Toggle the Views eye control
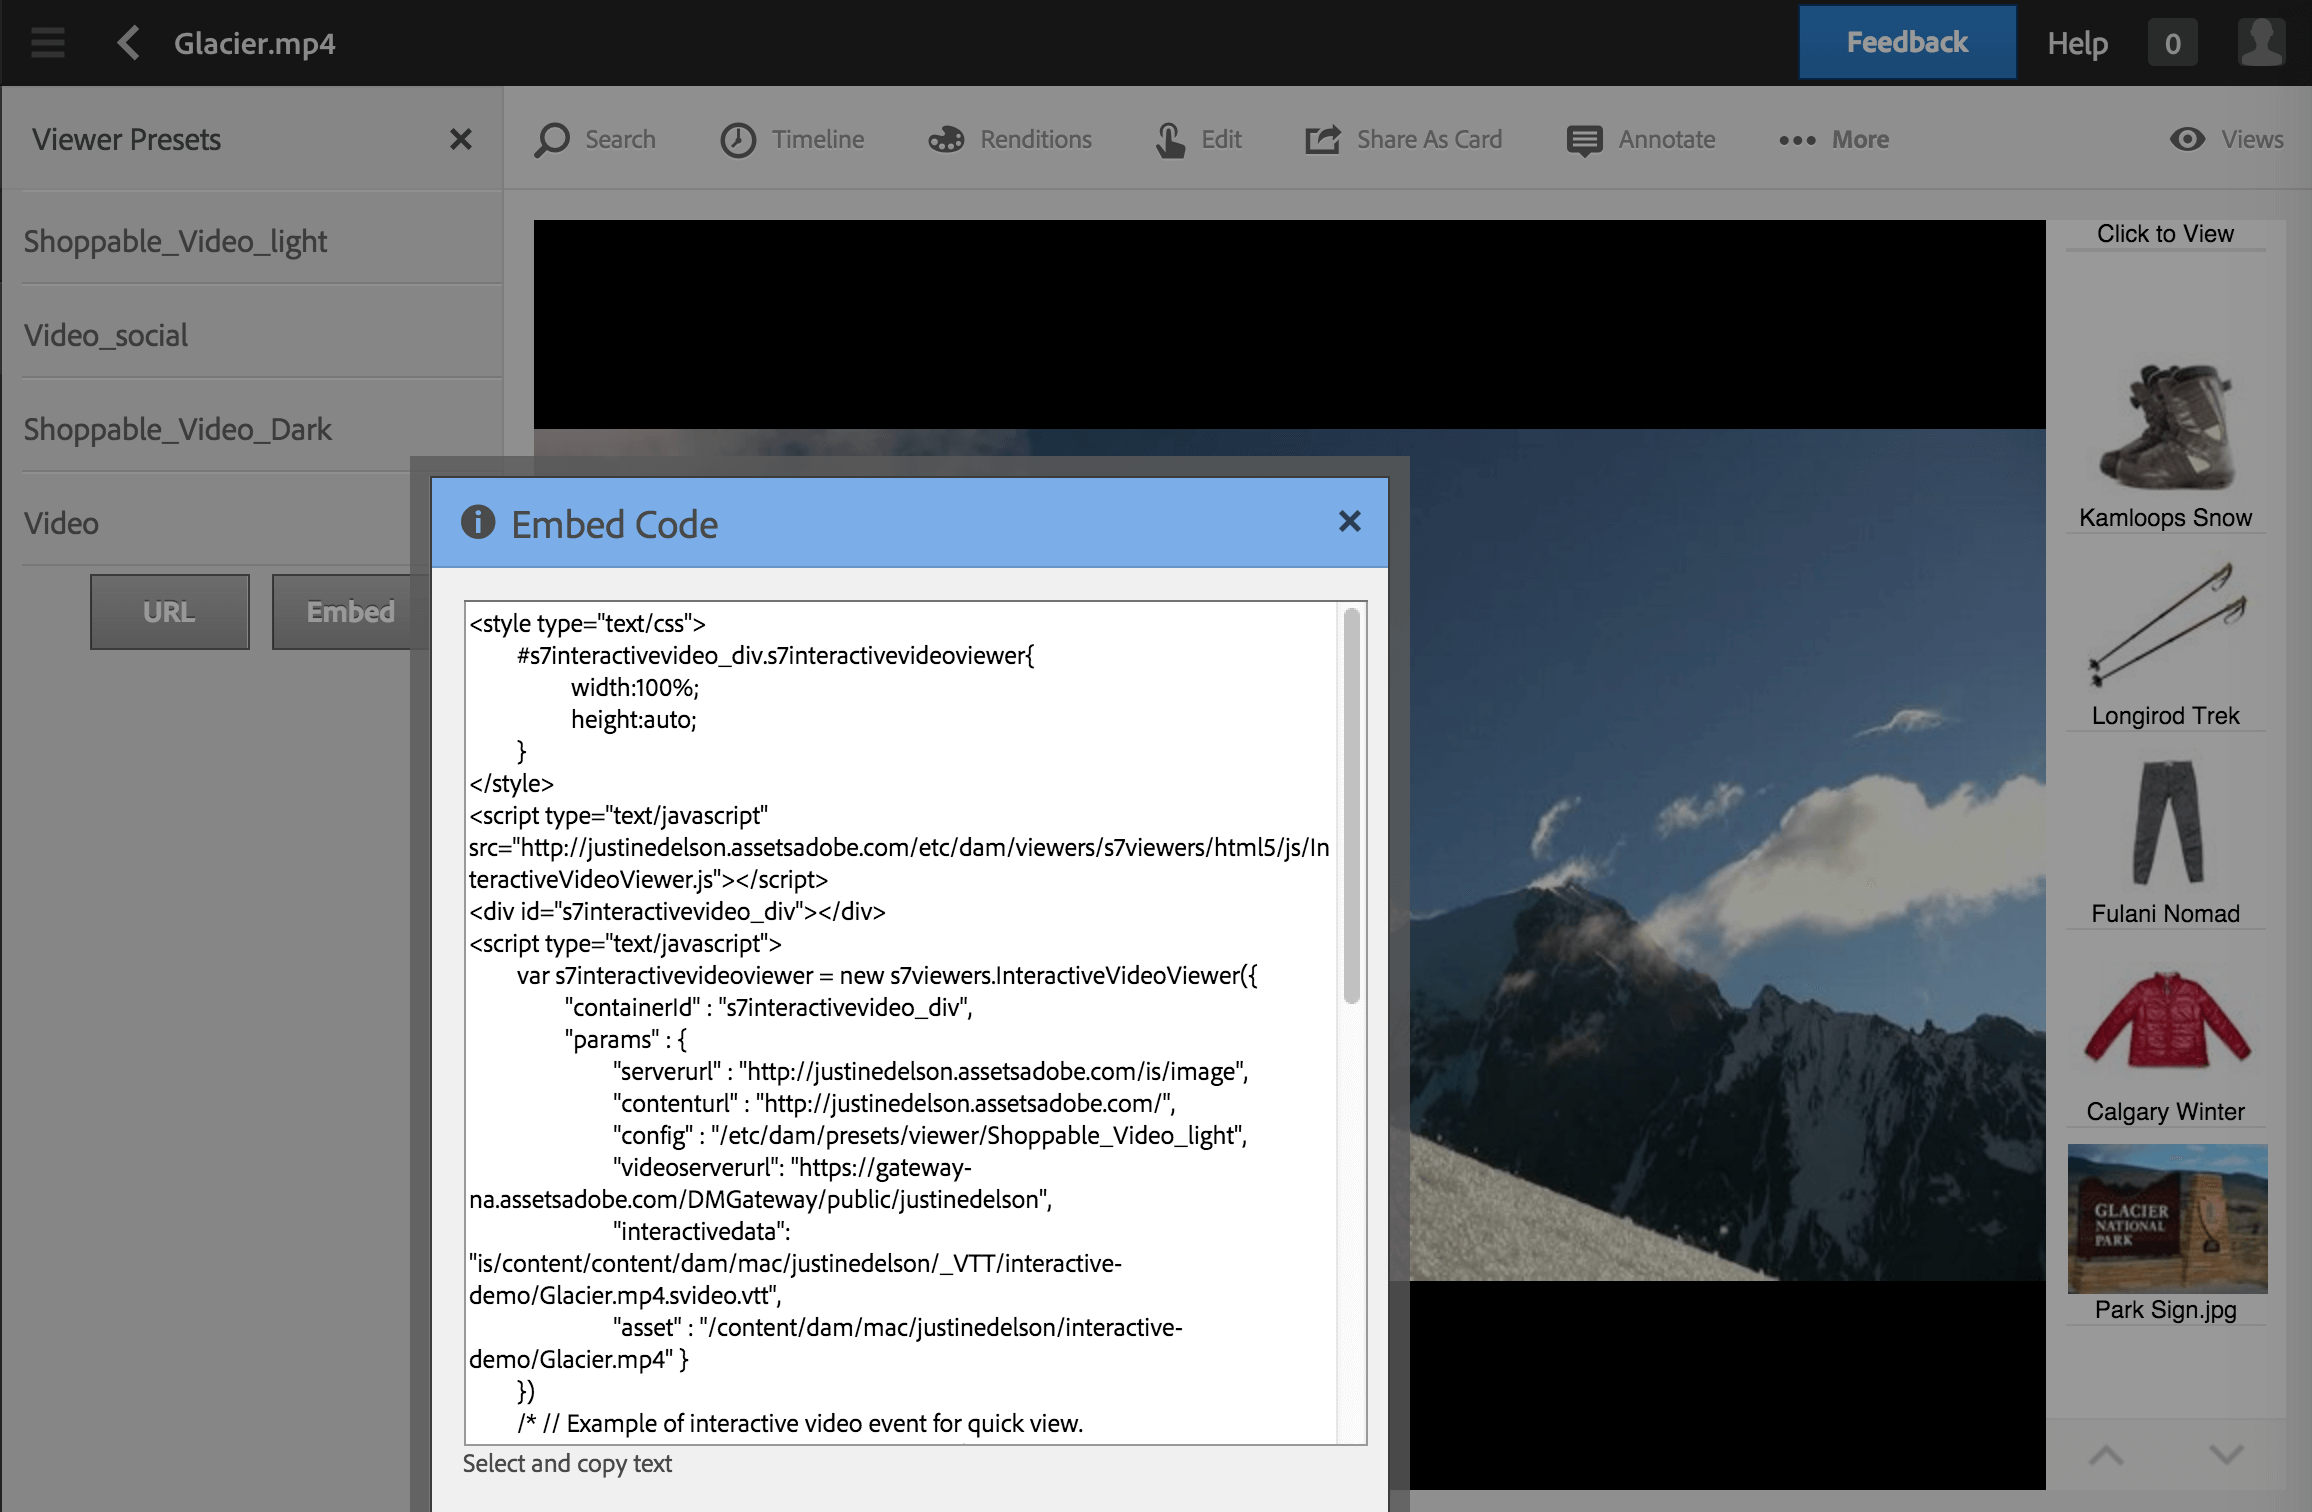2312x1512 pixels. pyautogui.click(x=2225, y=139)
